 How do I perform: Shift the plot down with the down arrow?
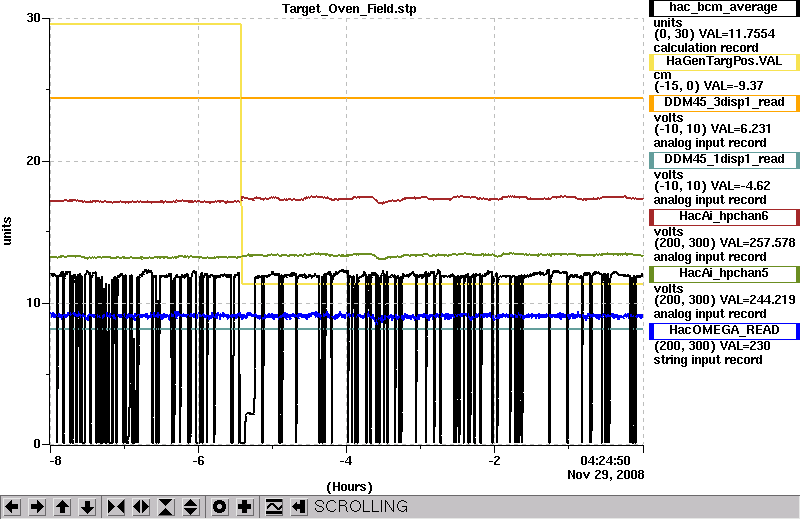pos(87,507)
